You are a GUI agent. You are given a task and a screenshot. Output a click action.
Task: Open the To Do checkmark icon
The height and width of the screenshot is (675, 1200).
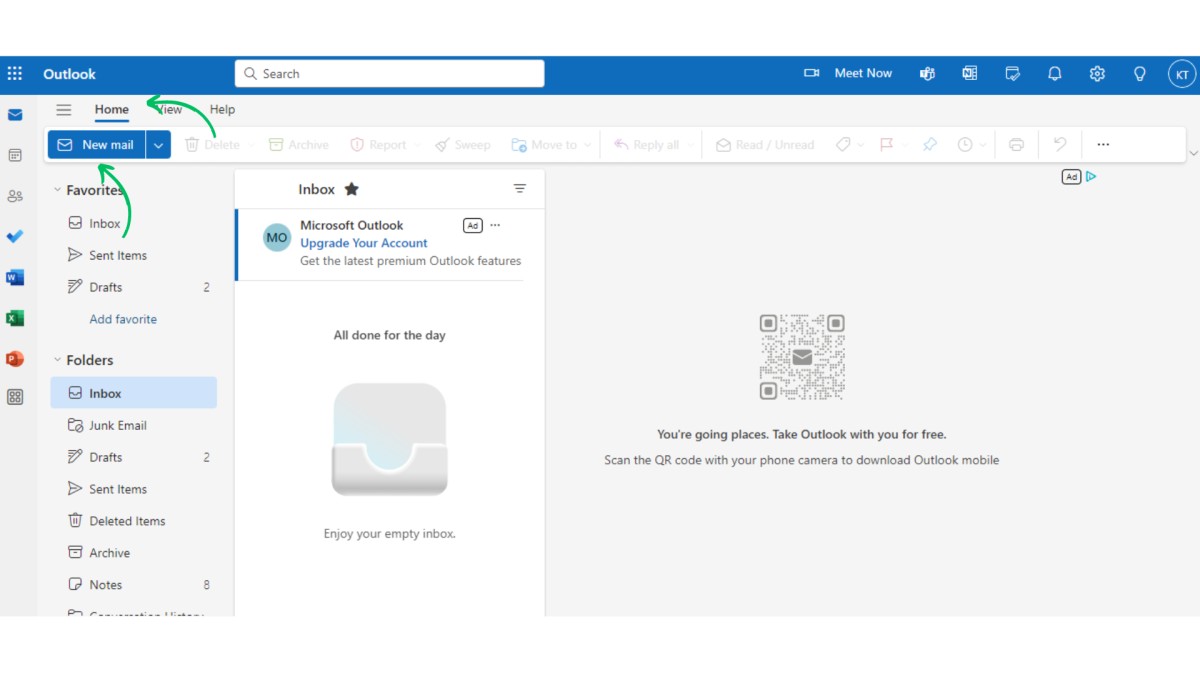click(15, 237)
